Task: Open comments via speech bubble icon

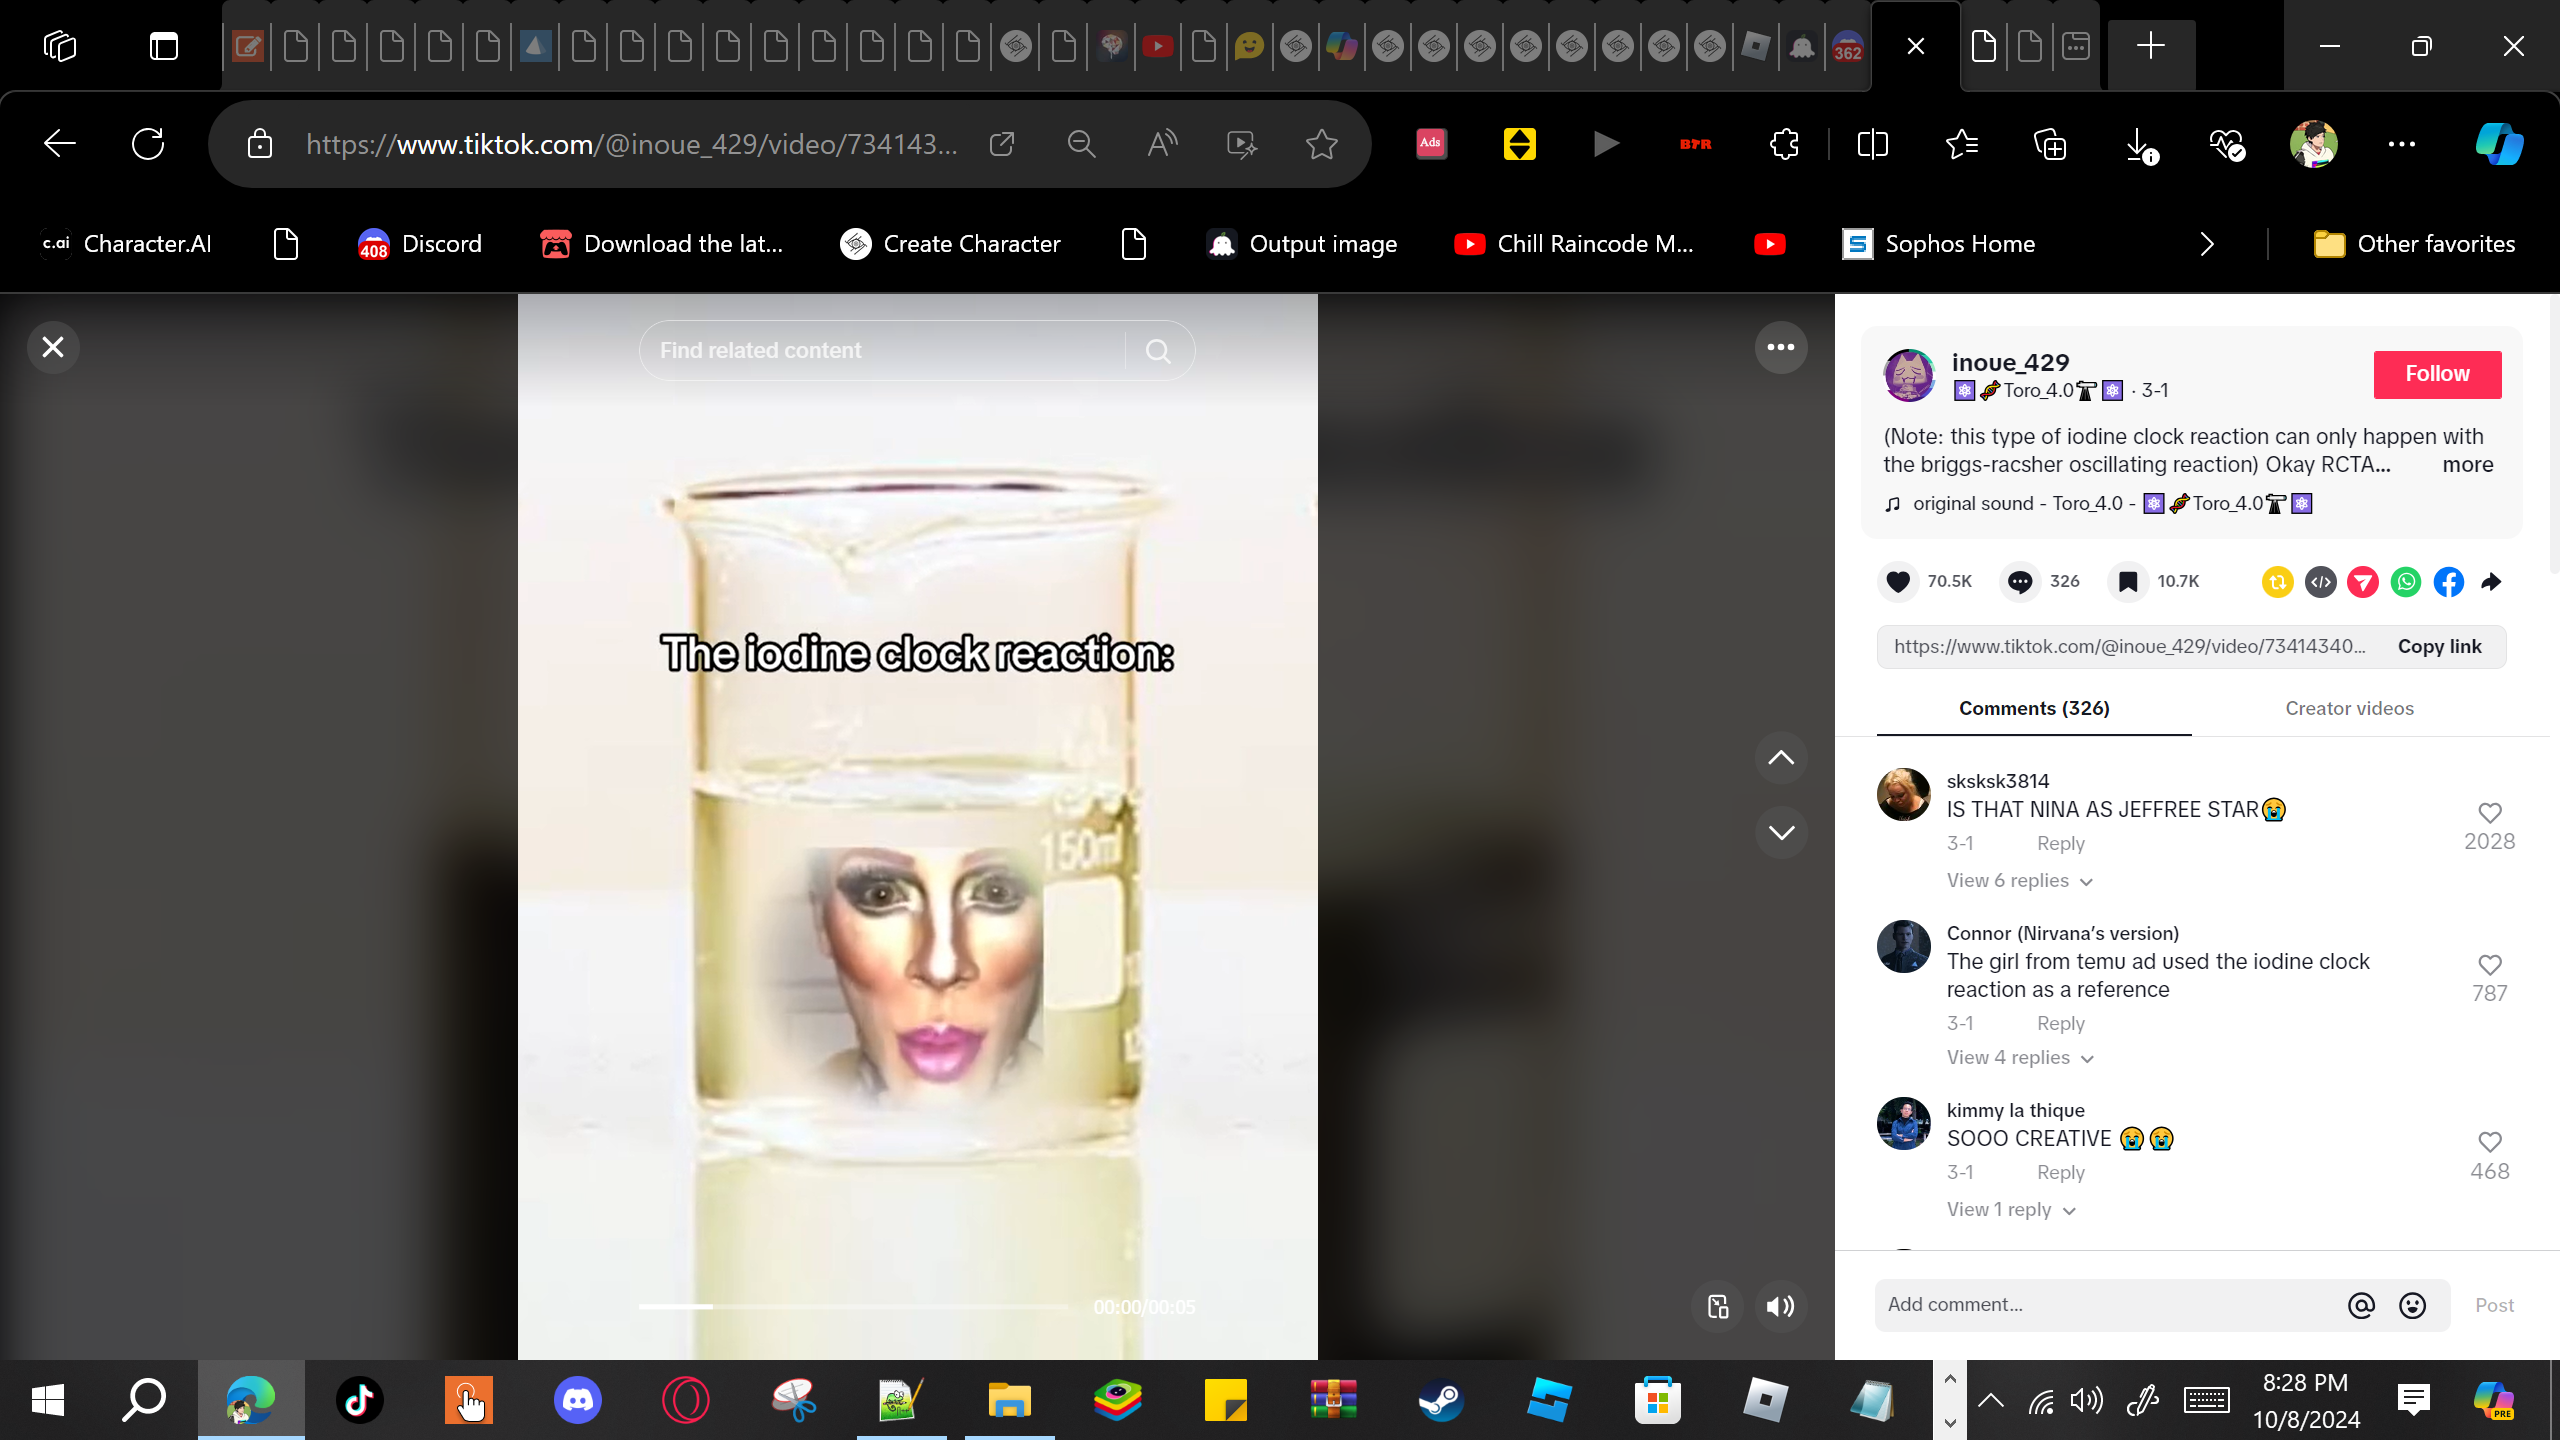Action: click(x=2020, y=581)
